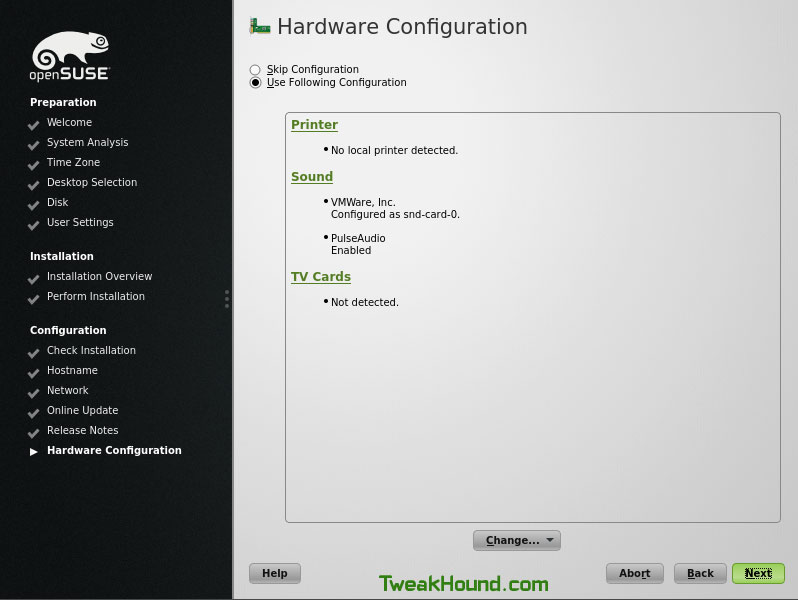The height and width of the screenshot is (600, 798).
Task: Click the checkmark icon beside Desktop Selection
Action: (34, 185)
